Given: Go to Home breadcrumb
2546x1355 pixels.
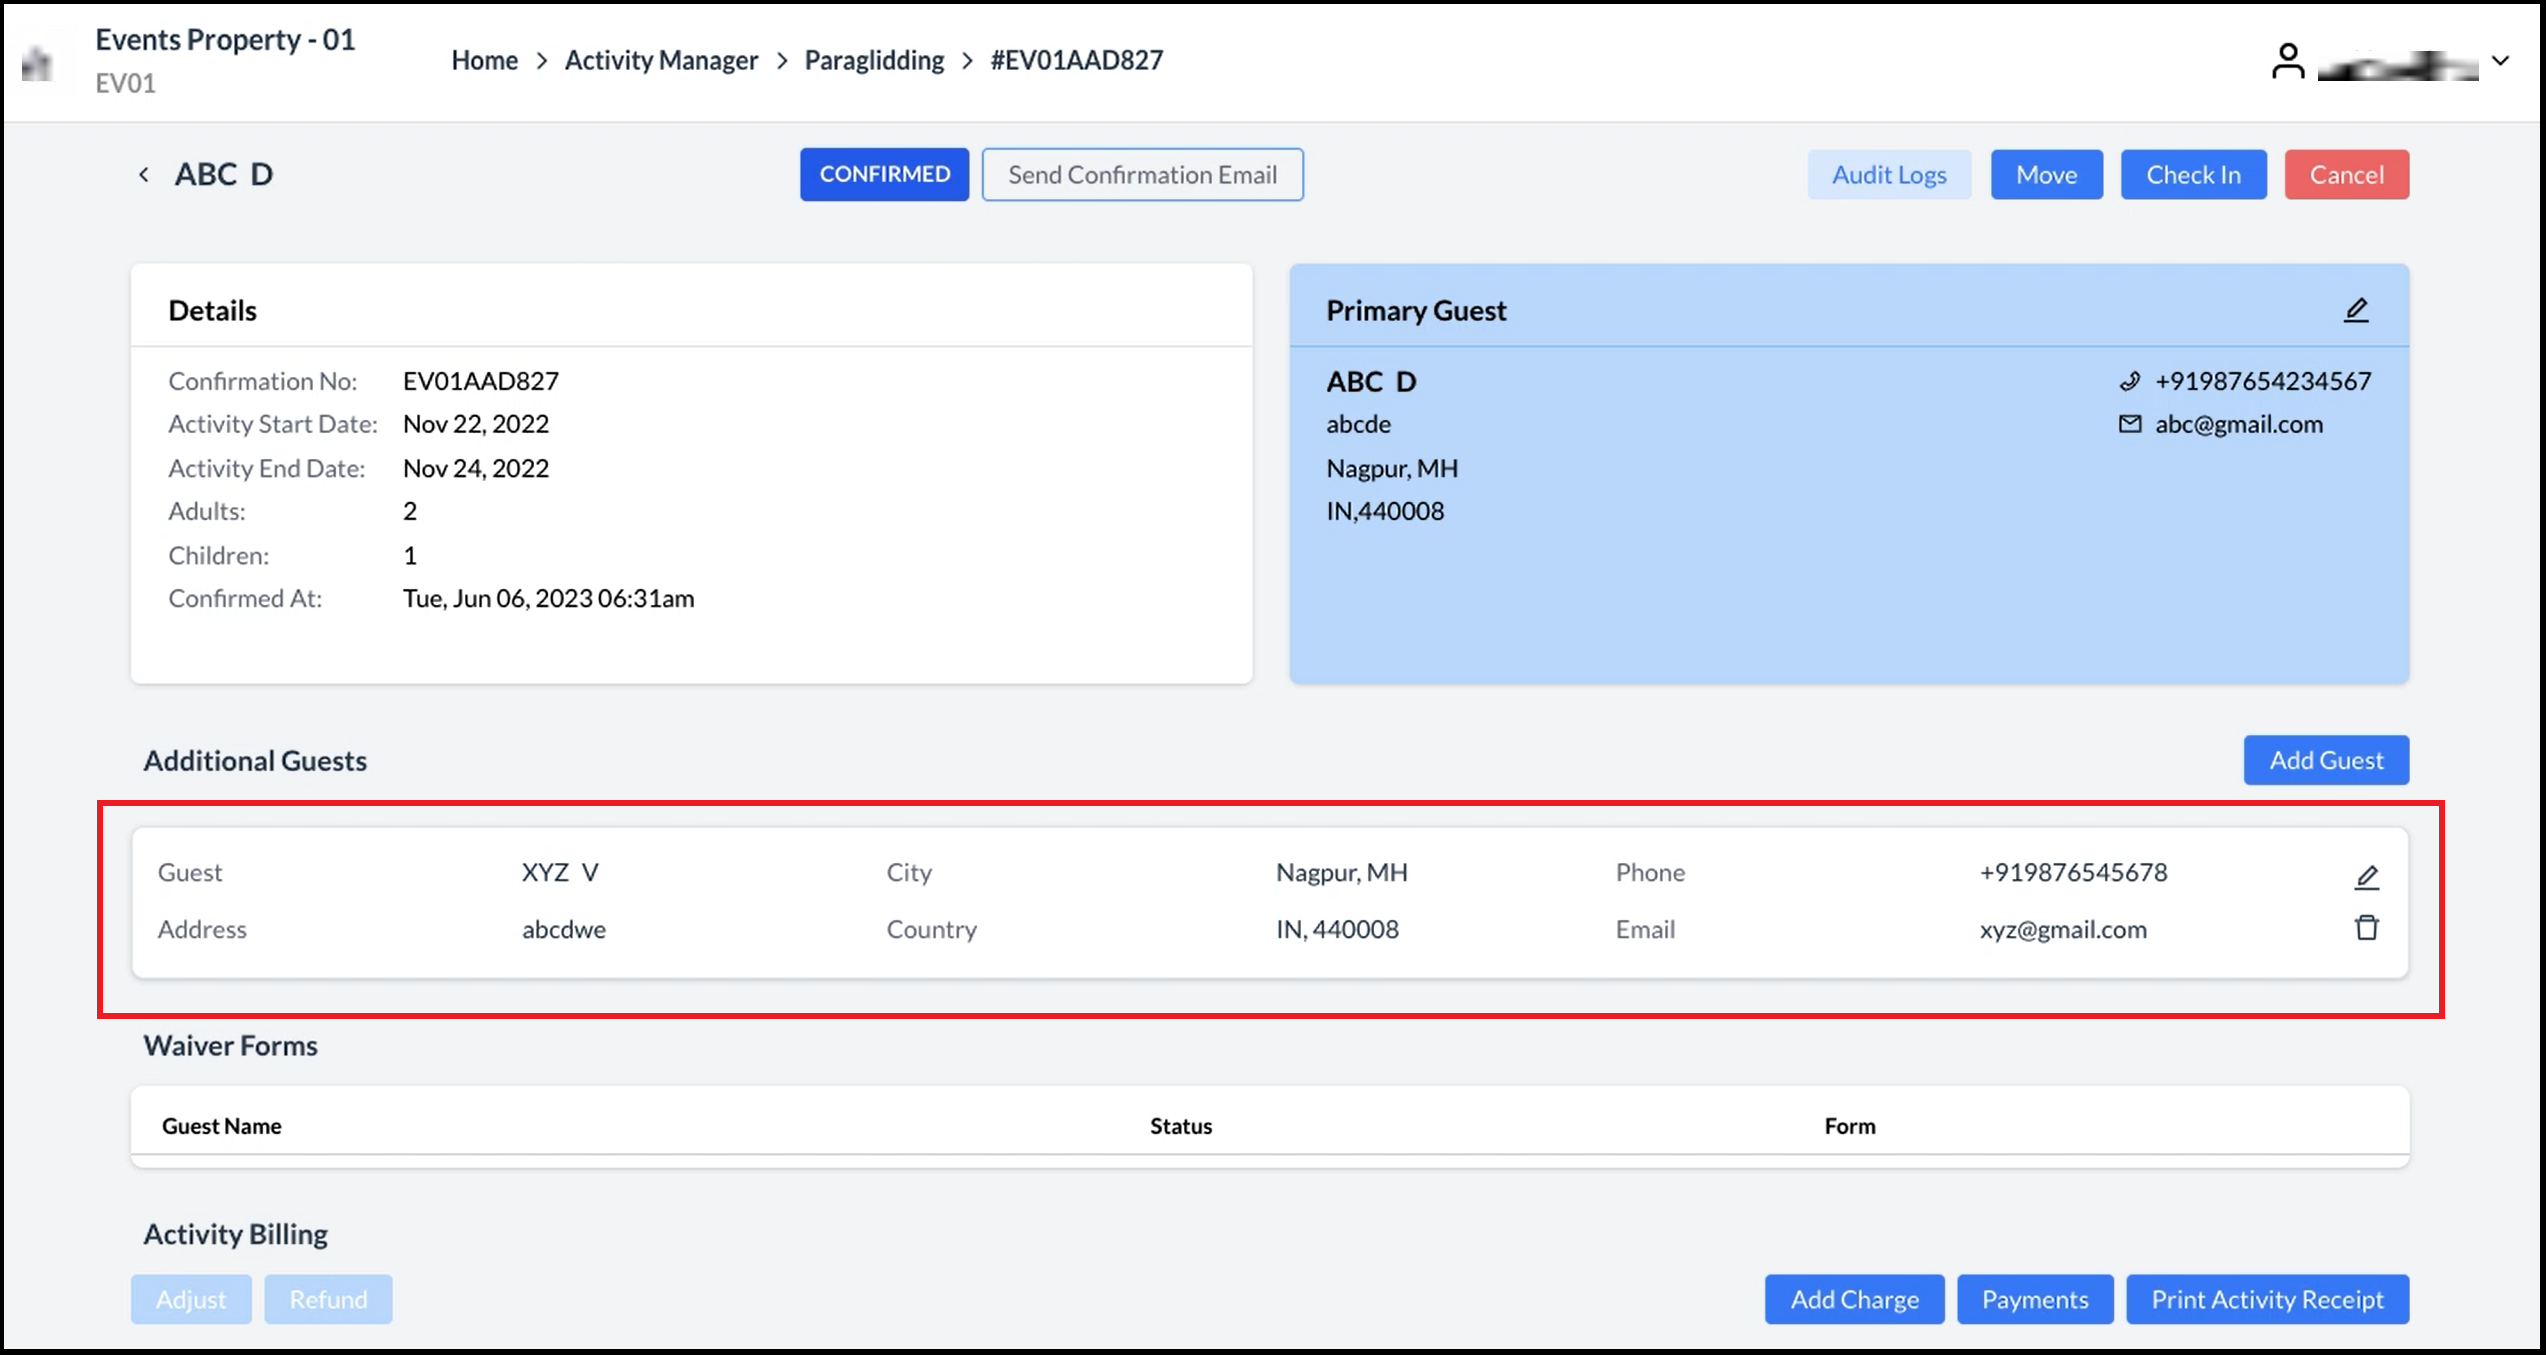Looking at the screenshot, I should 484,60.
